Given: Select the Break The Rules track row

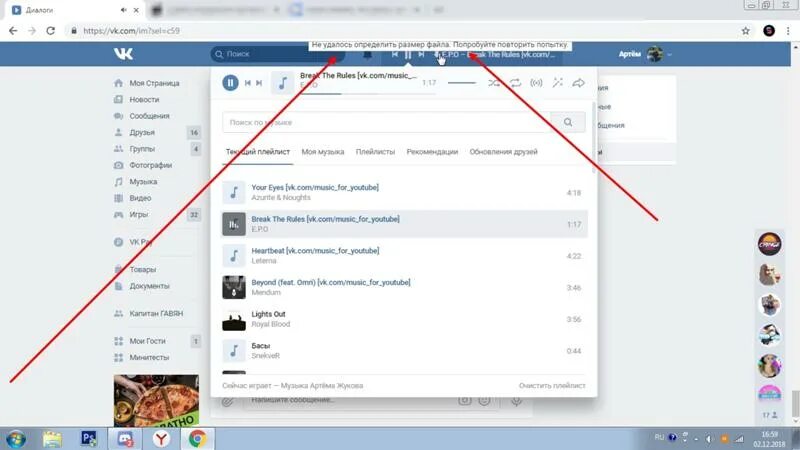Looking at the screenshot, I should [x=405, y=224].
